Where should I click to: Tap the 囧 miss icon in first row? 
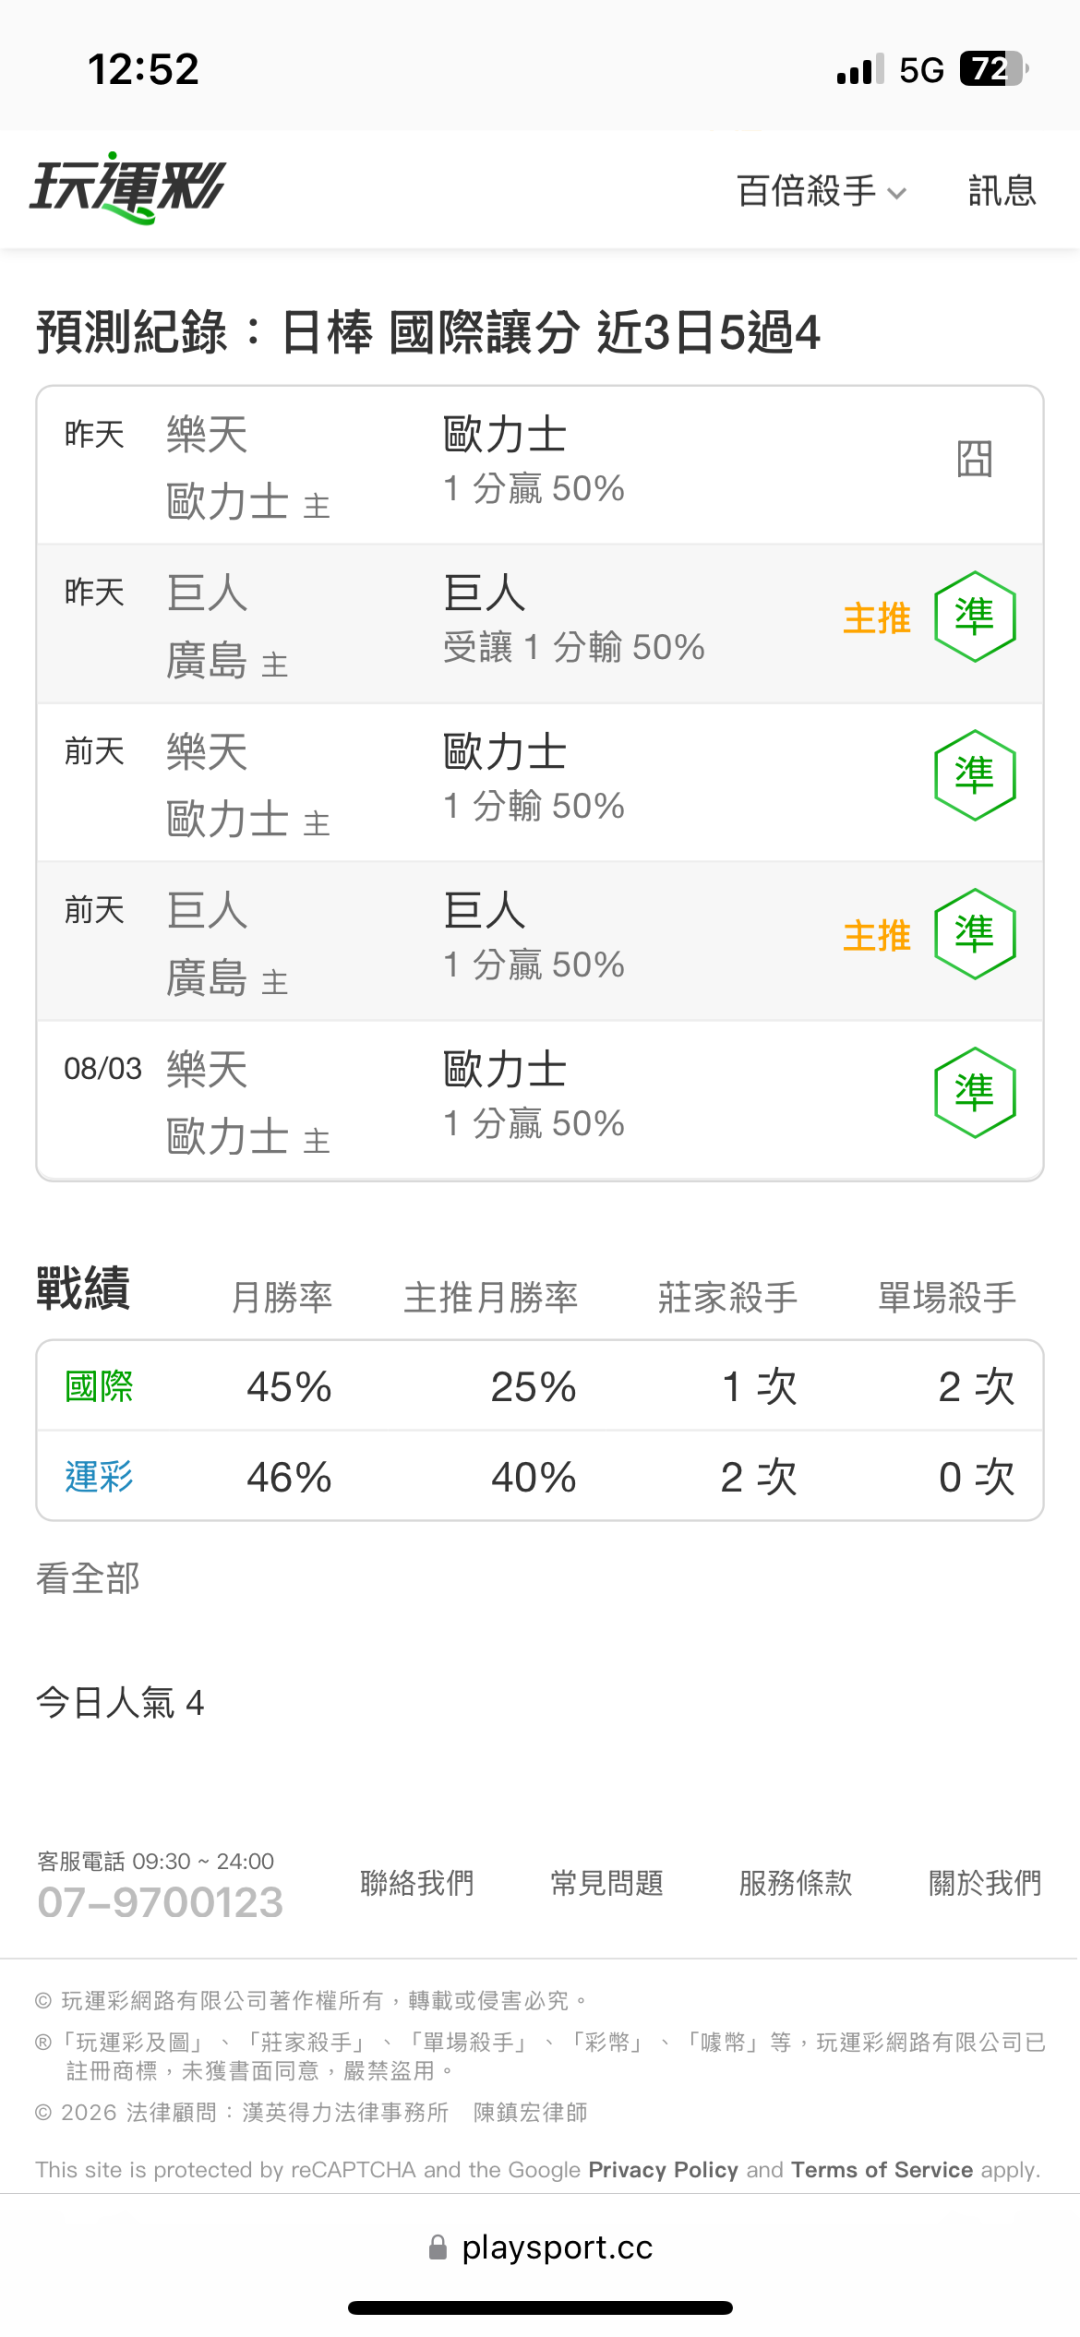[x=974, y=460]
